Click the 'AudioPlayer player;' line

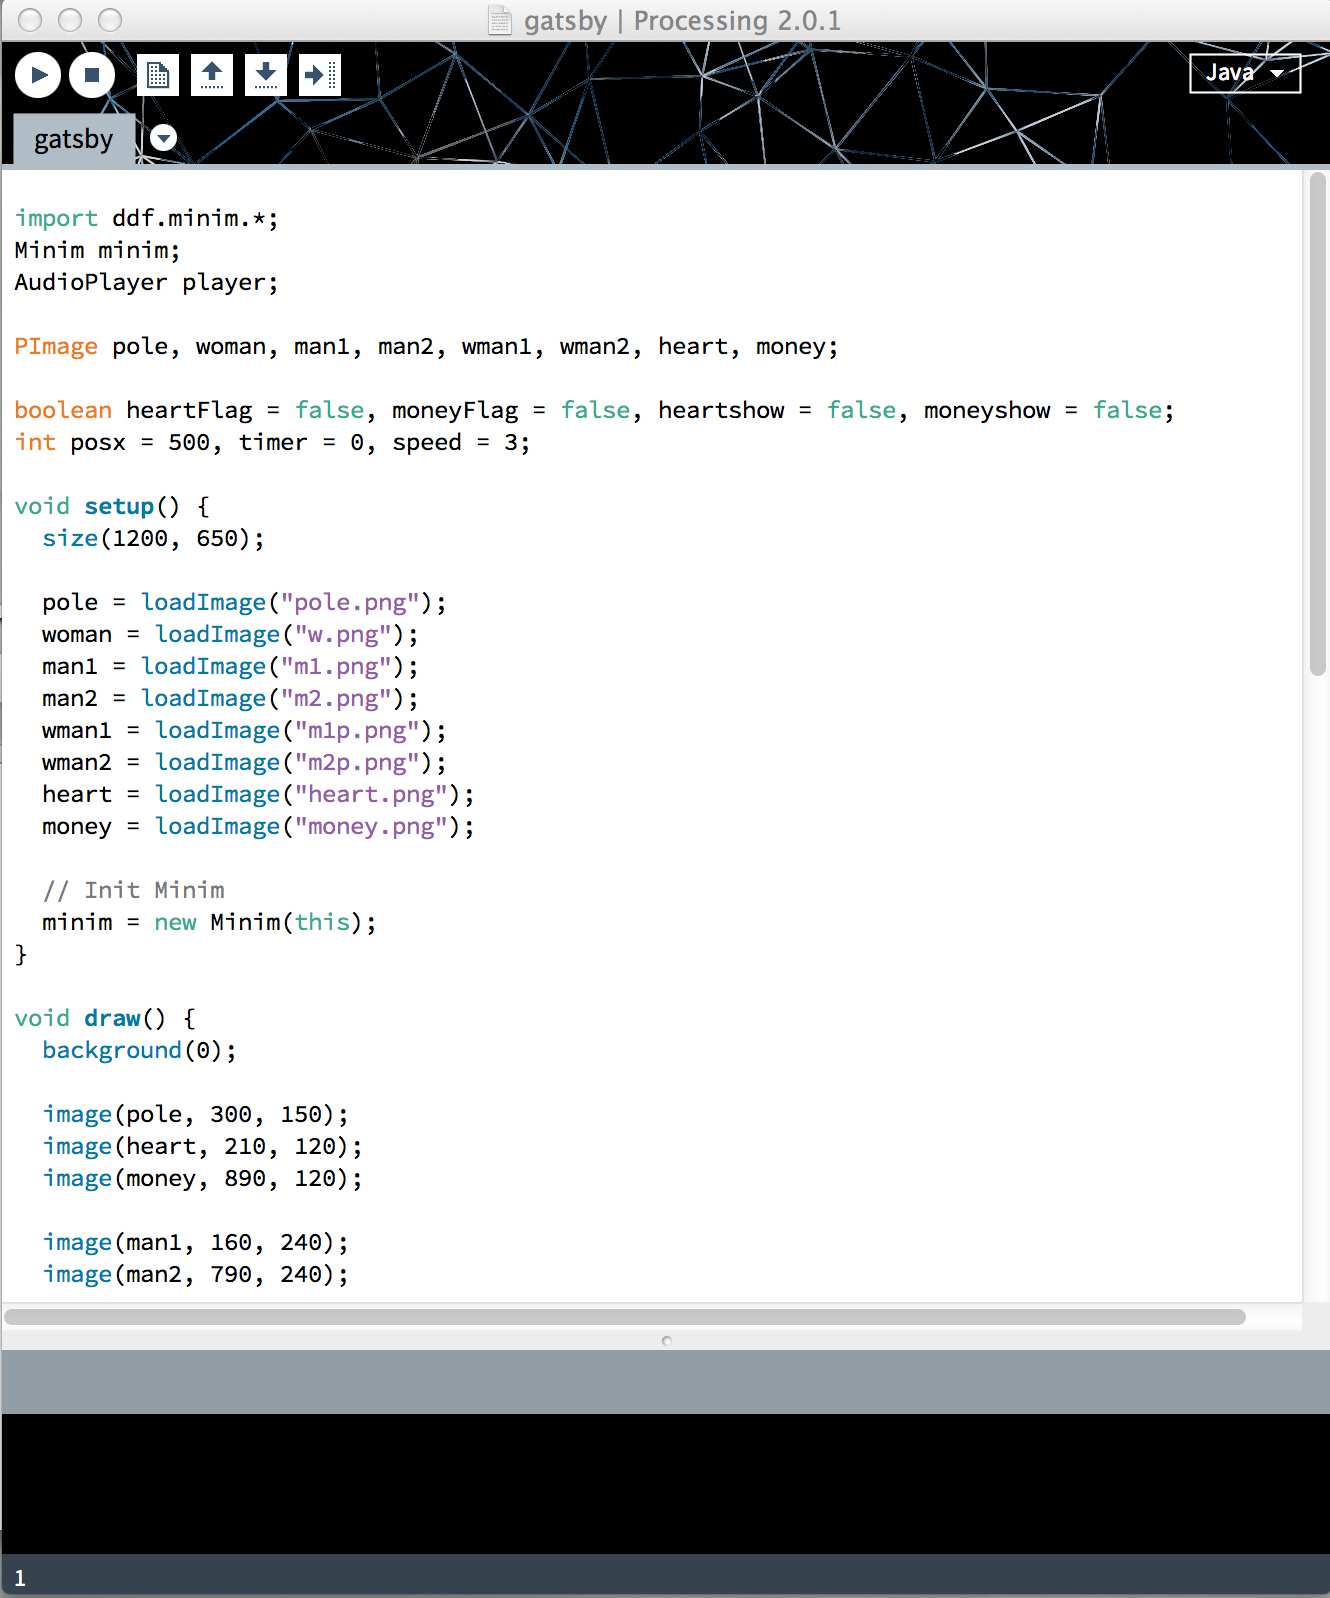coord(146,282)
